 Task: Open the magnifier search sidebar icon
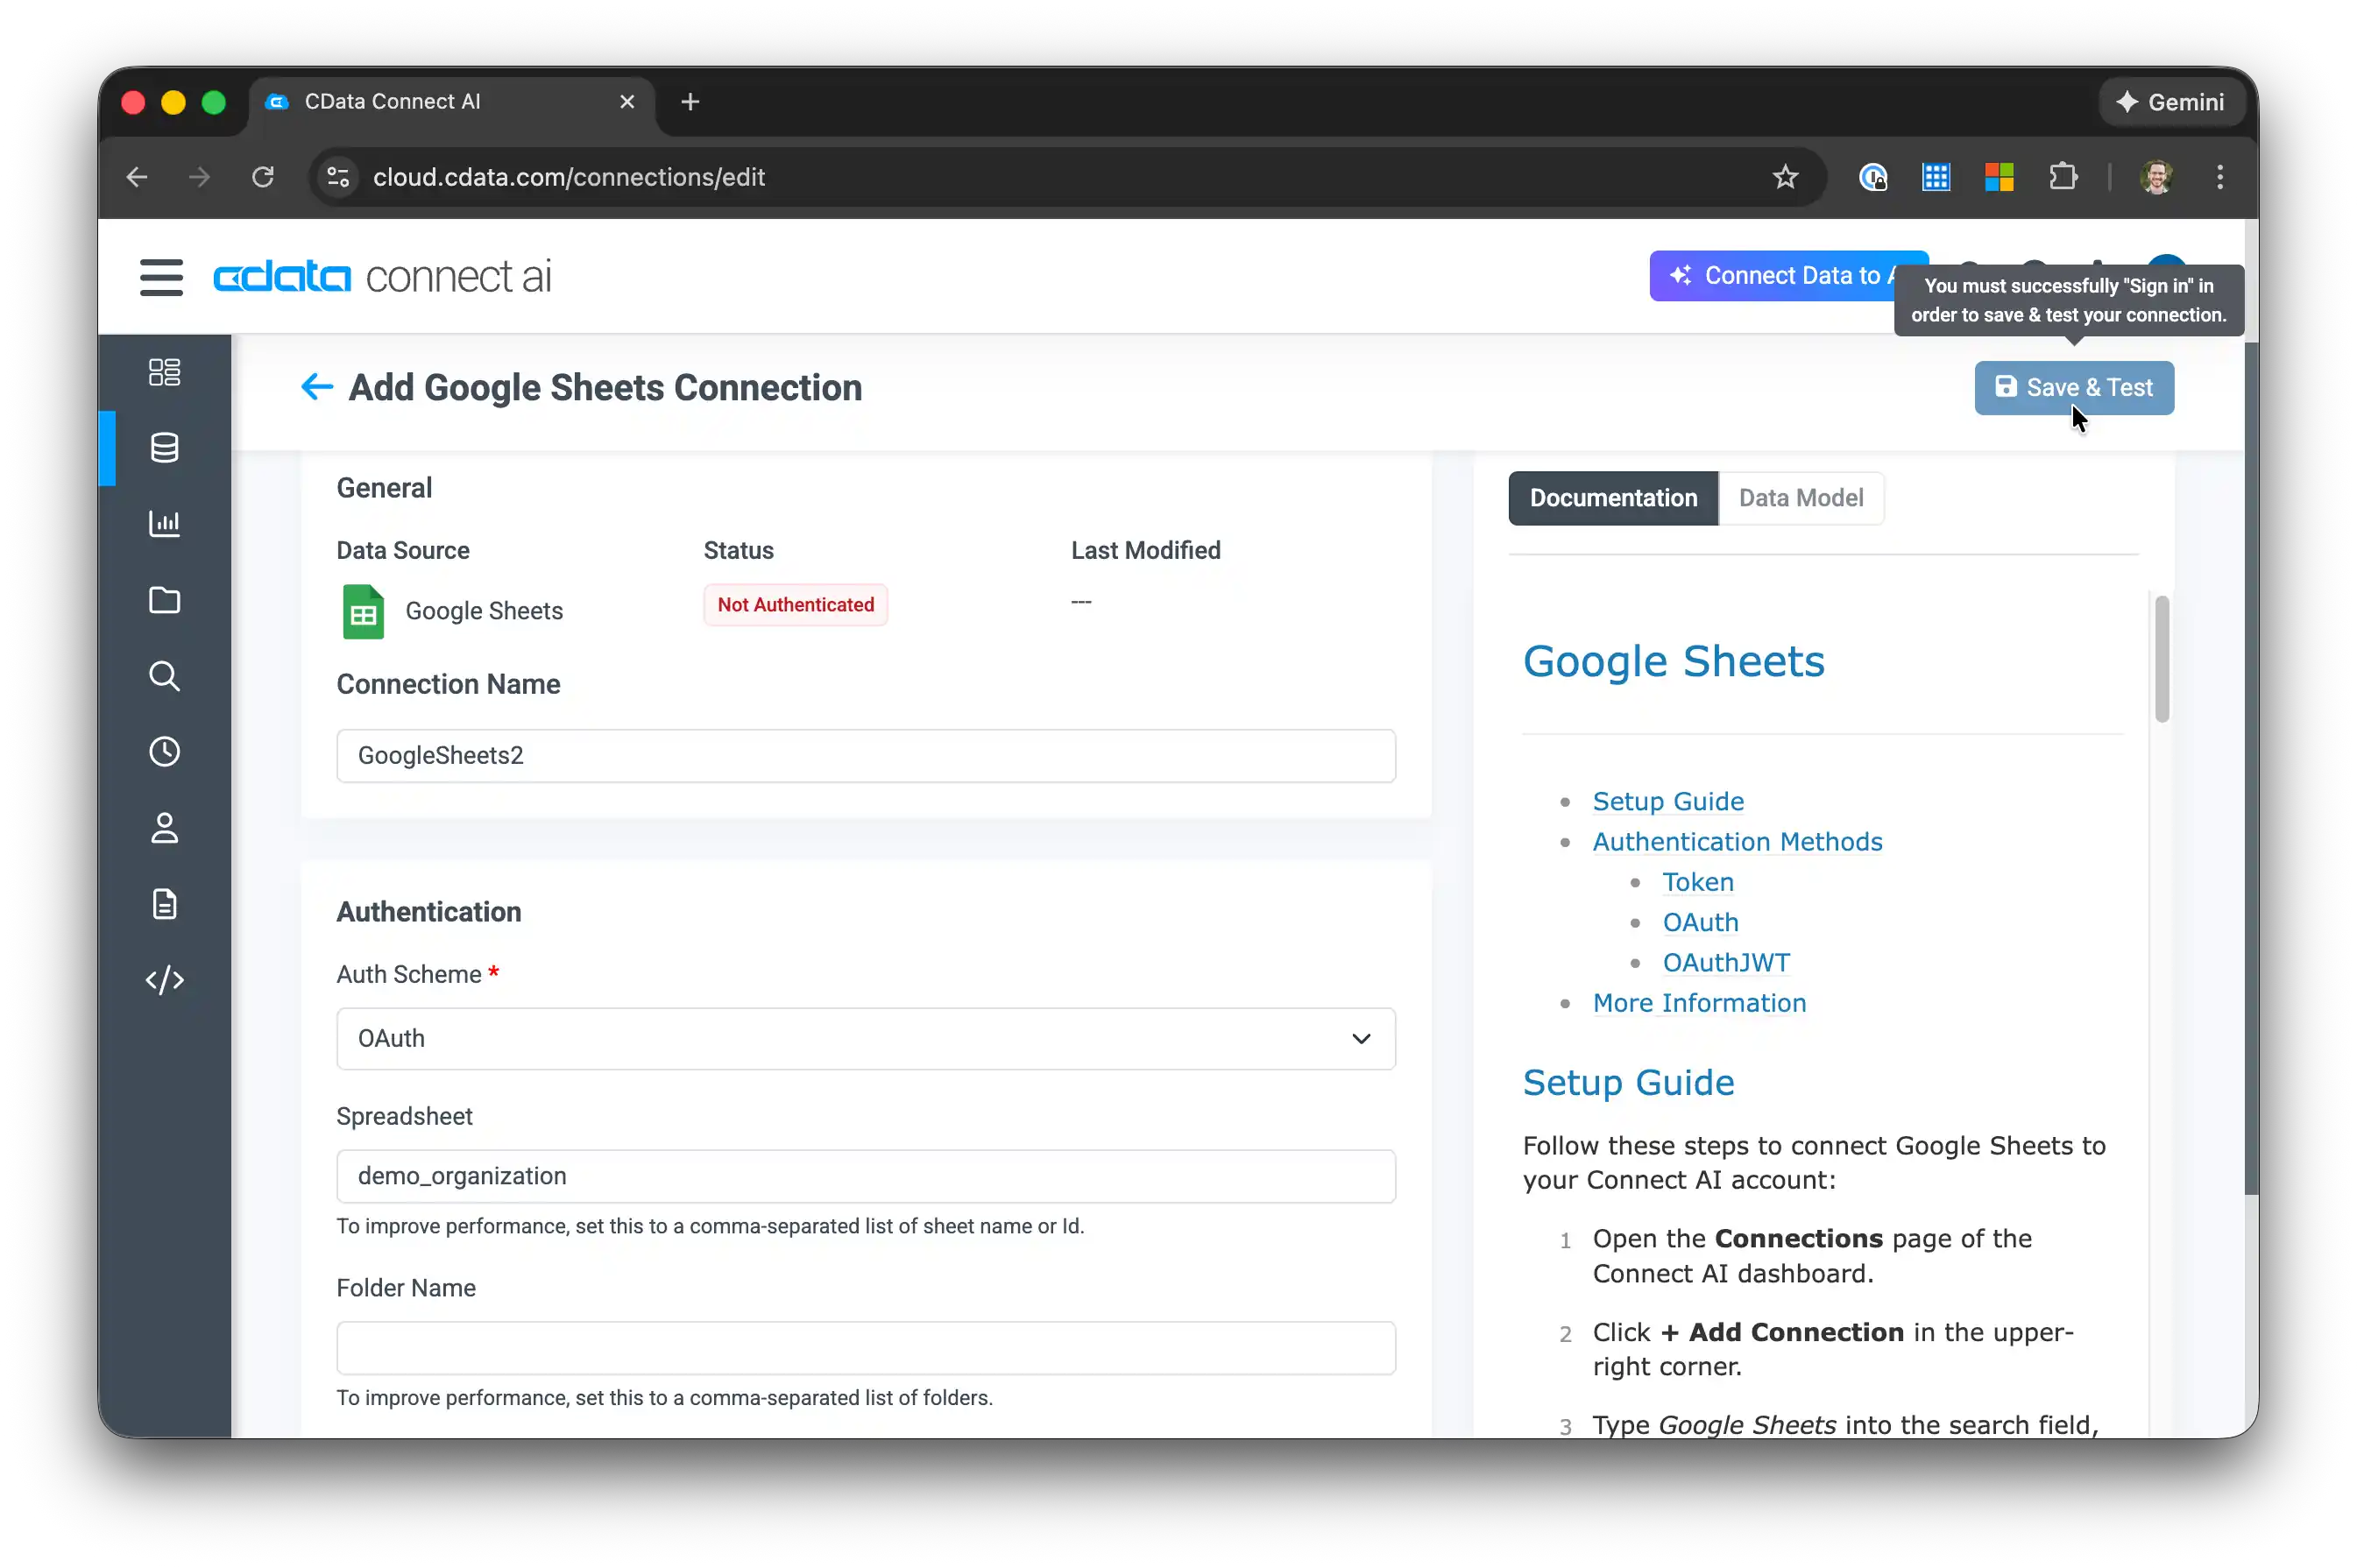pos(164,676)
